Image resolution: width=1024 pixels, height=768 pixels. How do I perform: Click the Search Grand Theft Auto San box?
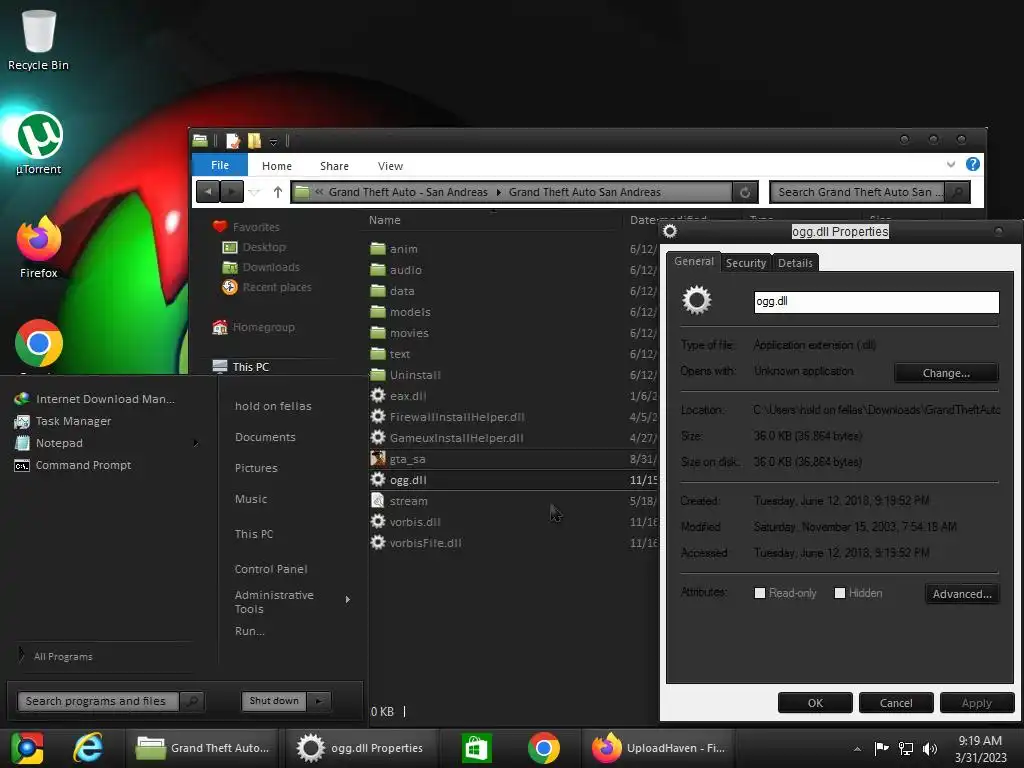857,192
